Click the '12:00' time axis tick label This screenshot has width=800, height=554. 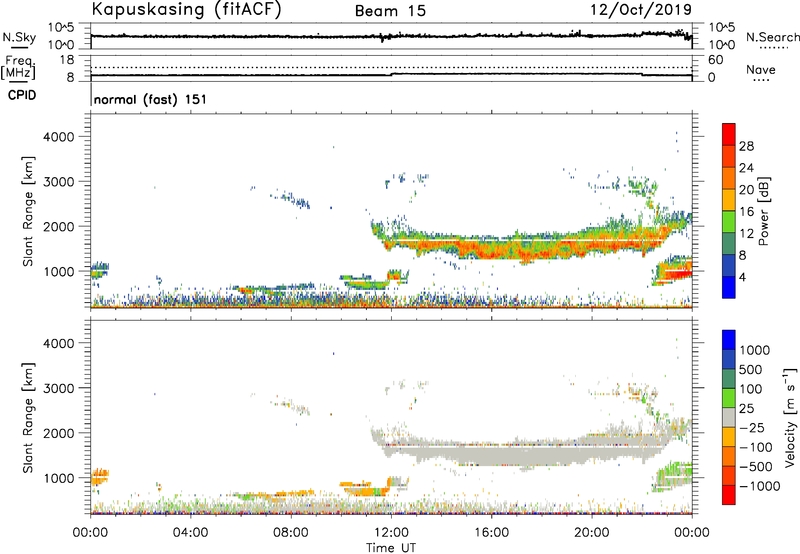click(391, 533)
